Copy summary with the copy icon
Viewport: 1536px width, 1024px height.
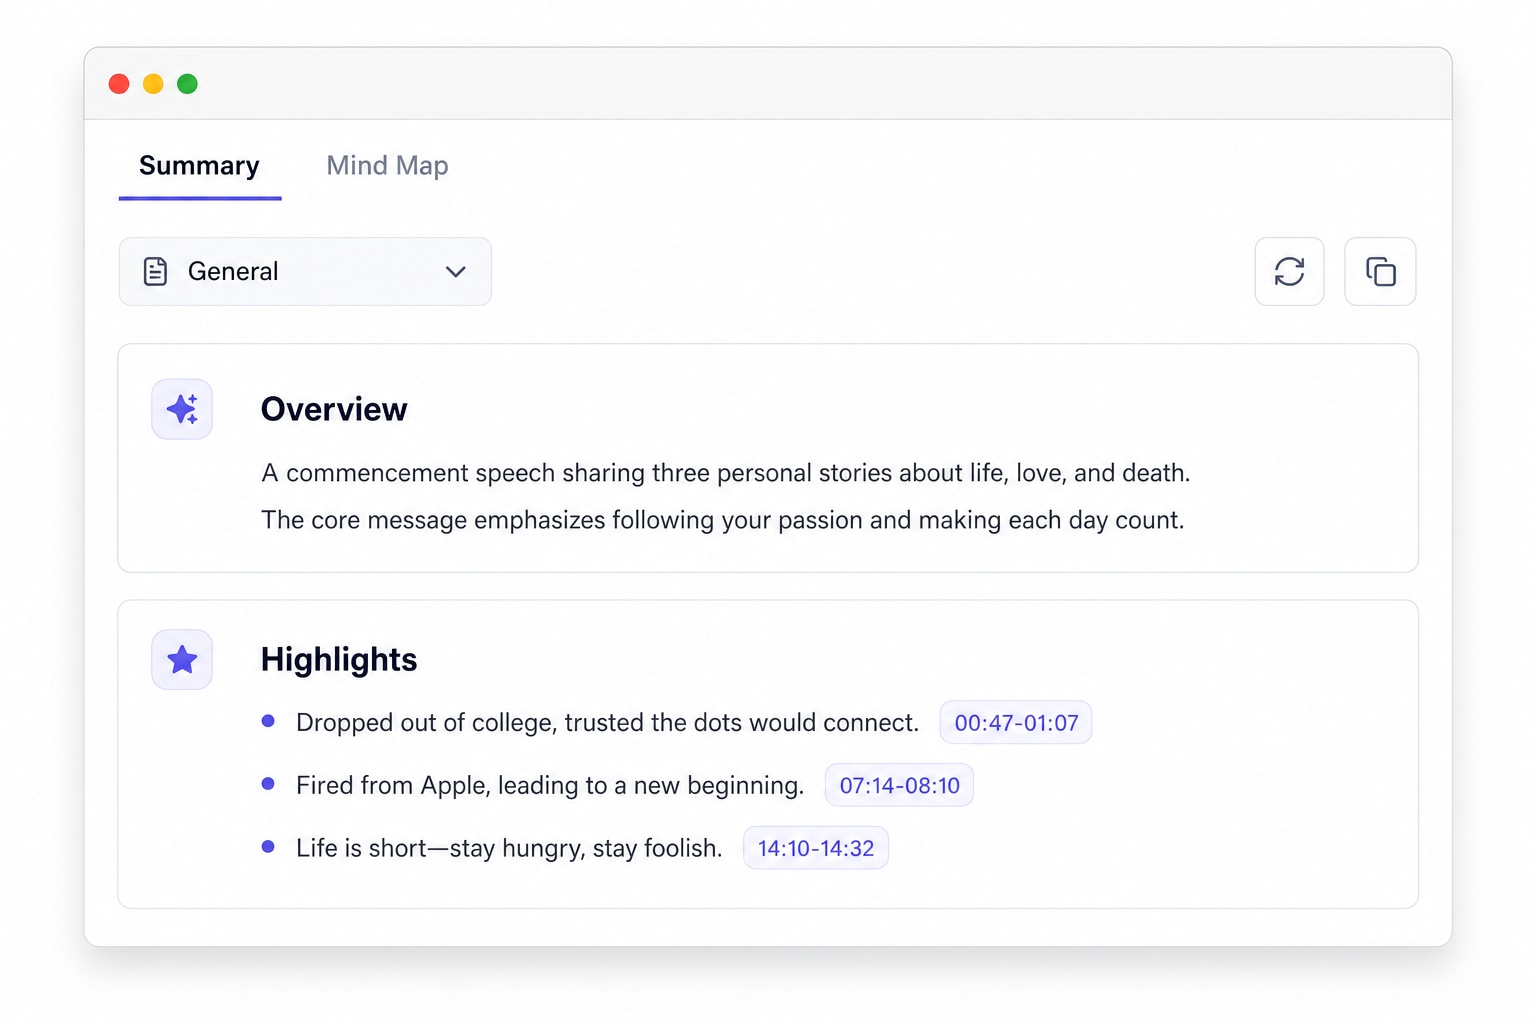tap(1380, 271)
